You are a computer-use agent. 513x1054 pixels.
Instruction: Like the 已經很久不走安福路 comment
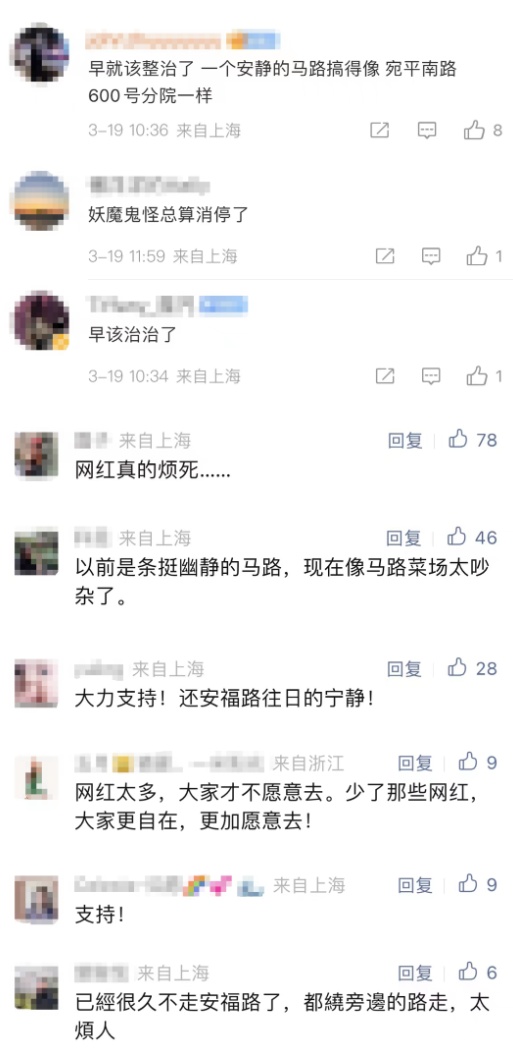click(468, 971)
